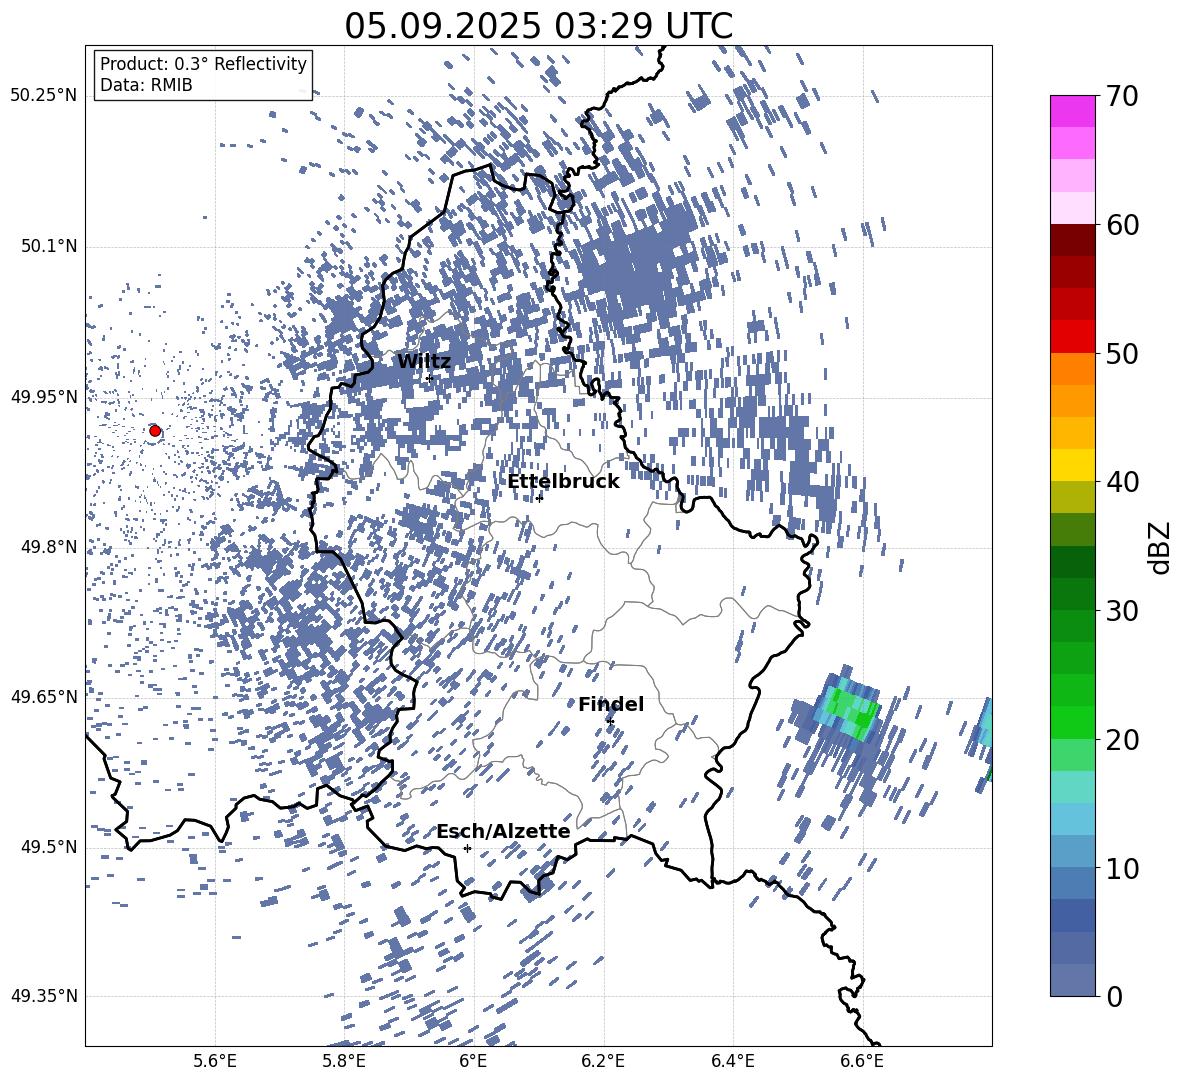Click the red radar location dot
Image resolution: width=1184 pixels, height=1081 pixels.
[155, 430]
